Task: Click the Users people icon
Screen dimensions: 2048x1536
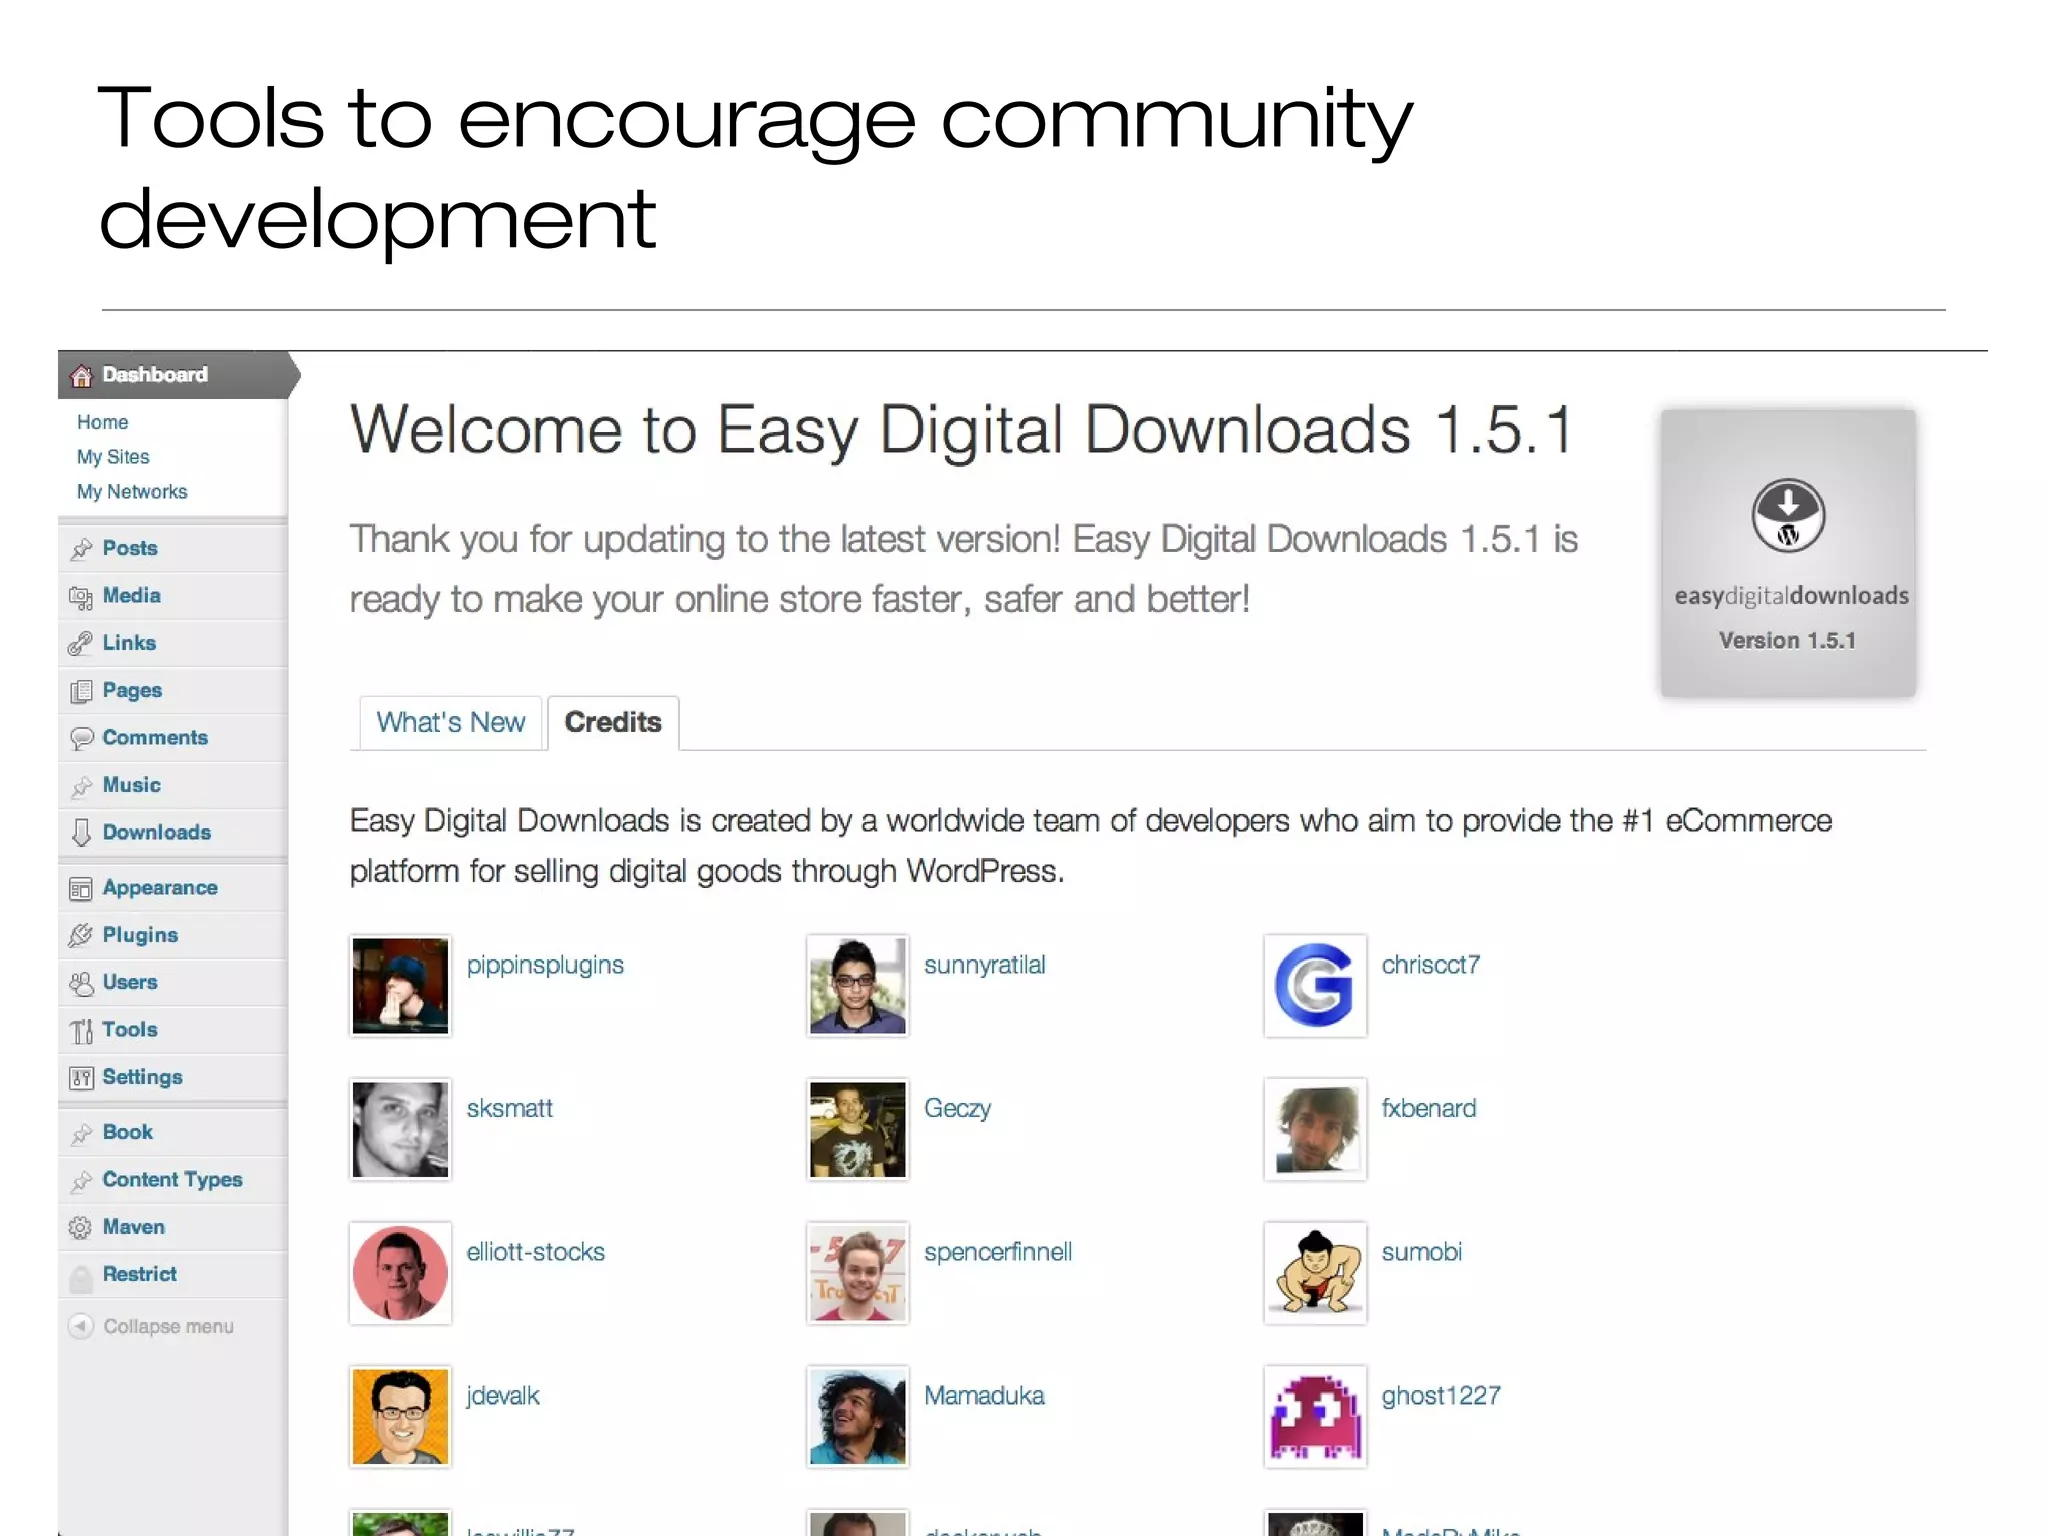Action: coord(81,983)
